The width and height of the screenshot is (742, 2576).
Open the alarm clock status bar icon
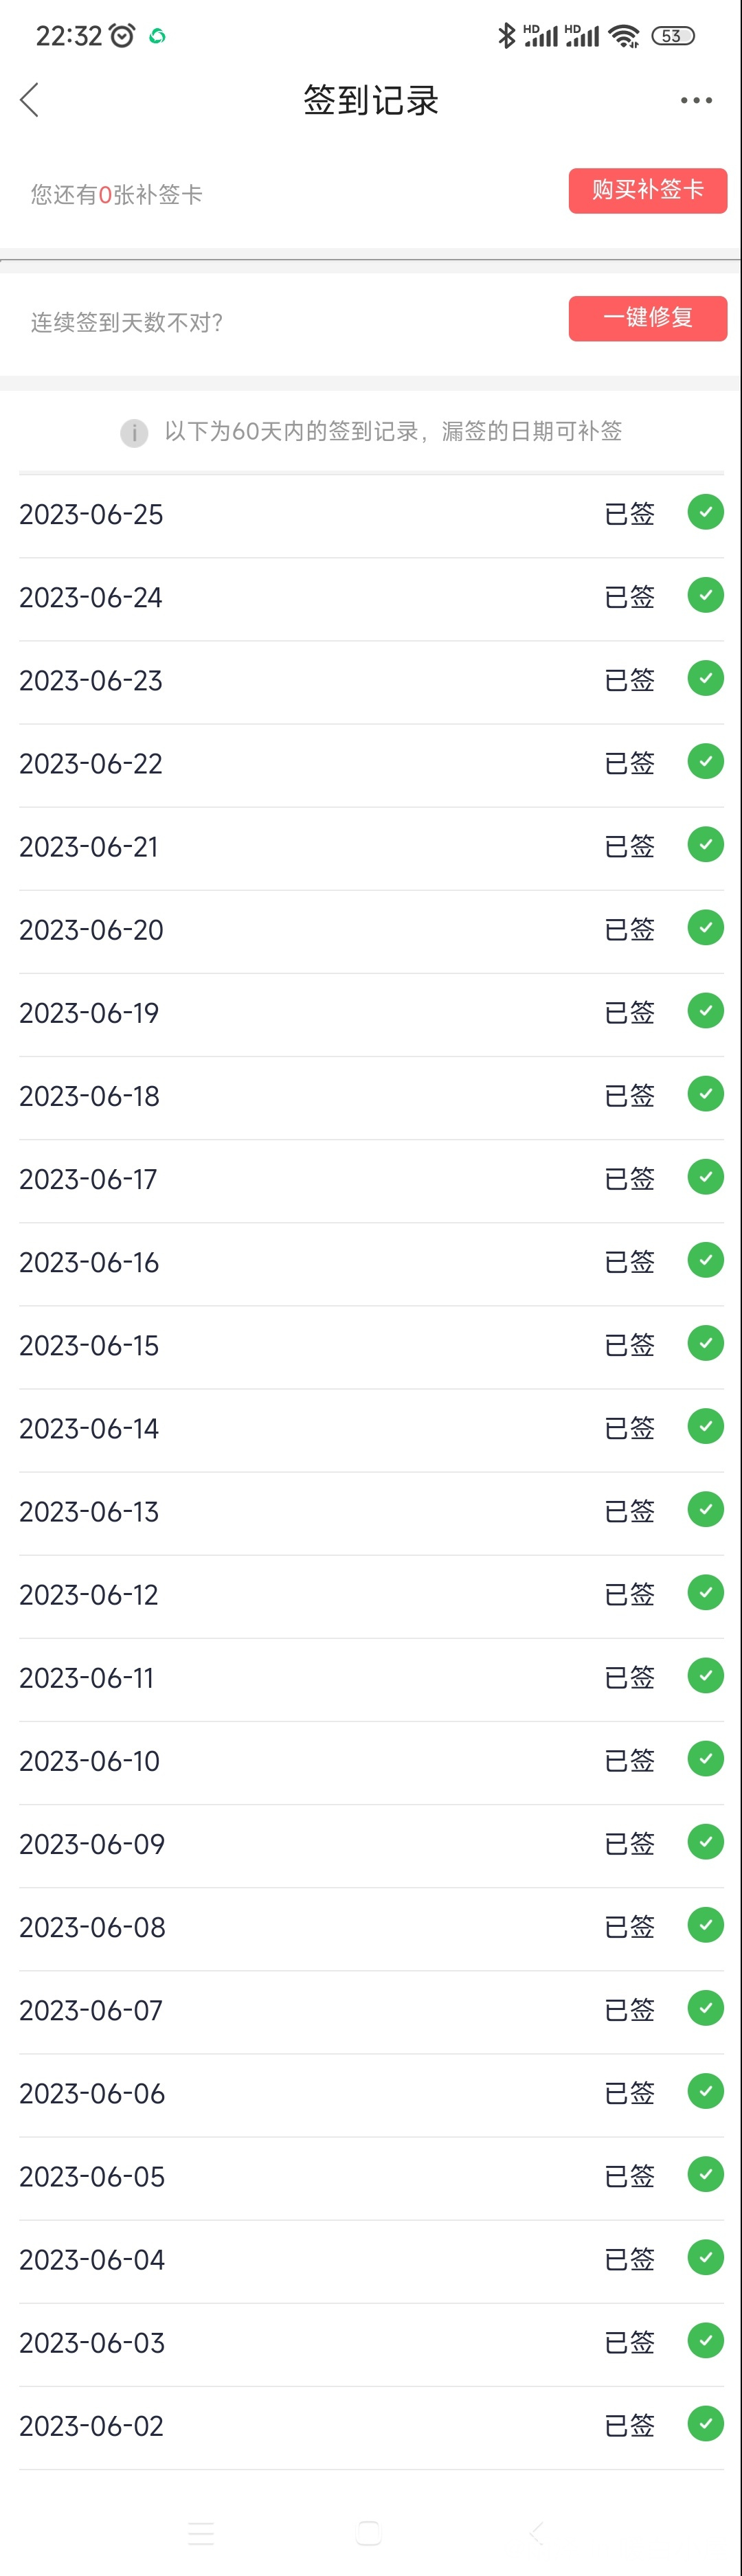click(122, 36)
